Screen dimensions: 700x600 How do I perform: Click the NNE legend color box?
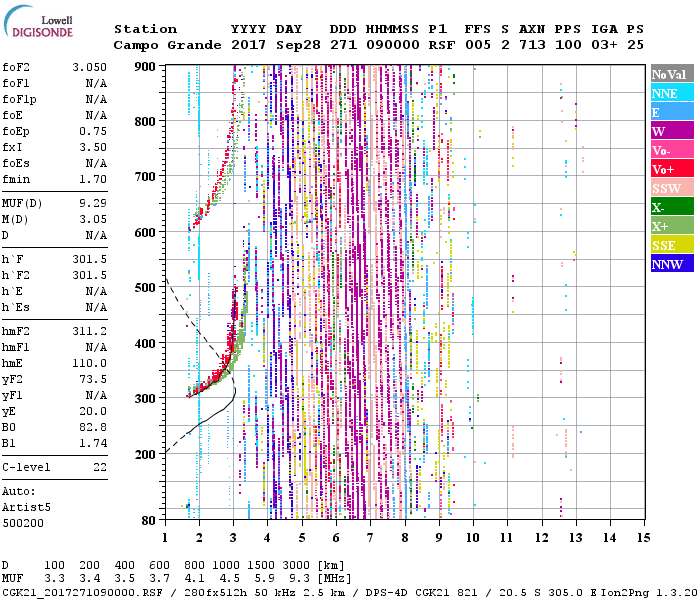[668, 93]
